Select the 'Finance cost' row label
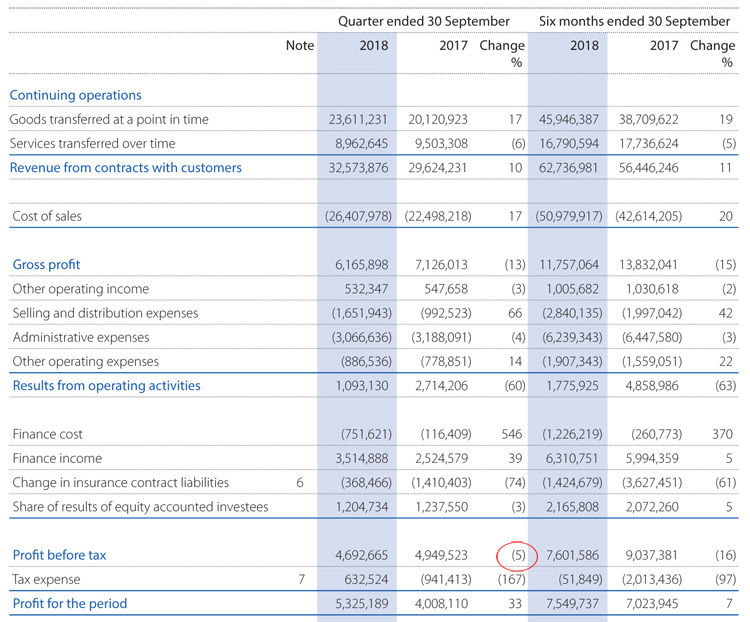This screenshot has width=750, height=622. 47,434
